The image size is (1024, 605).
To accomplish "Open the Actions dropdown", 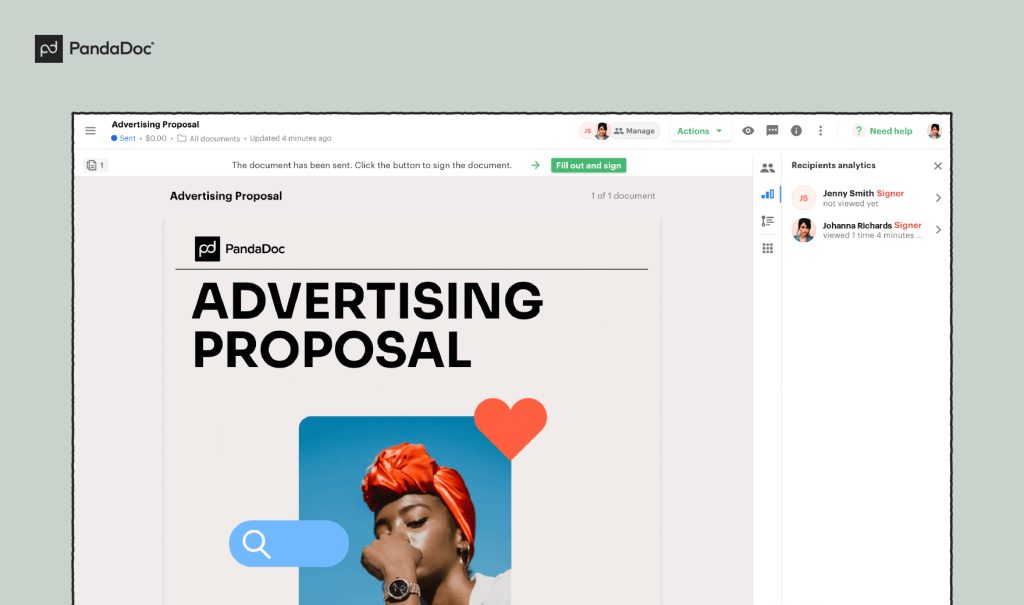I will (x=699, y=131).
